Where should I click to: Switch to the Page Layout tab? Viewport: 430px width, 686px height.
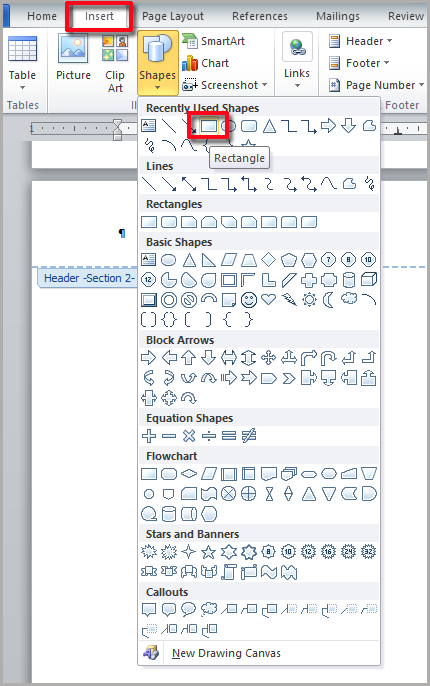[x=173, y=16]
